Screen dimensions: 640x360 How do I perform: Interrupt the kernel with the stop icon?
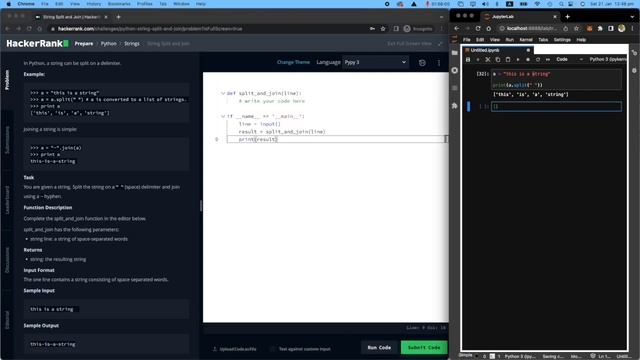(528, 60)
